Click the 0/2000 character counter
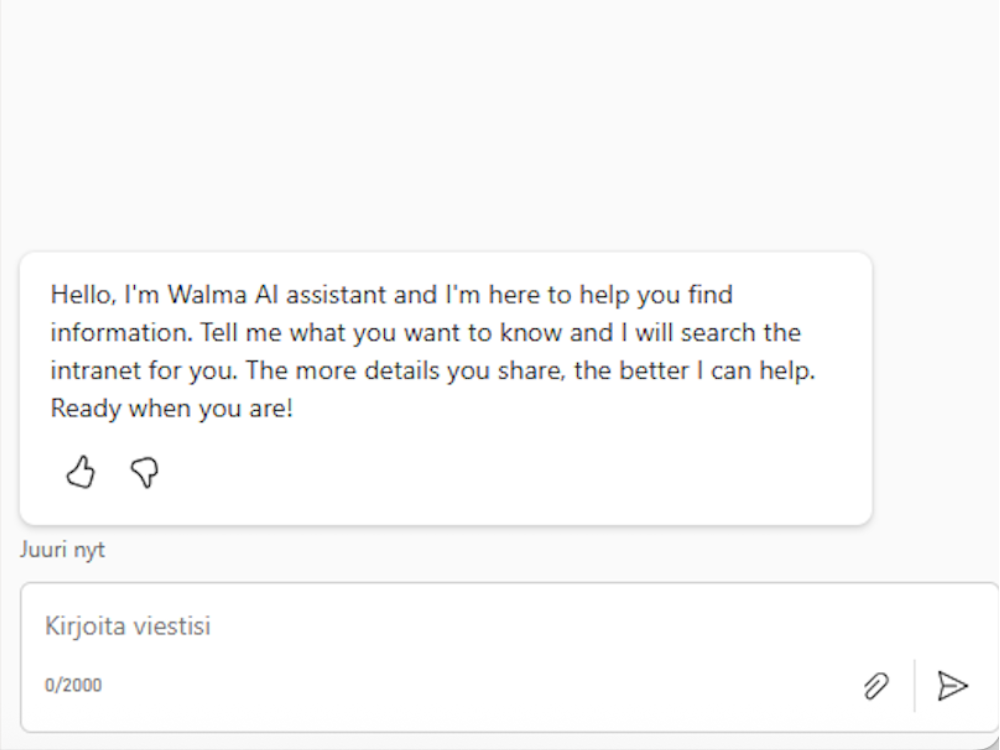Screen dimensions: 1000x750 click(x=73, y=686)
